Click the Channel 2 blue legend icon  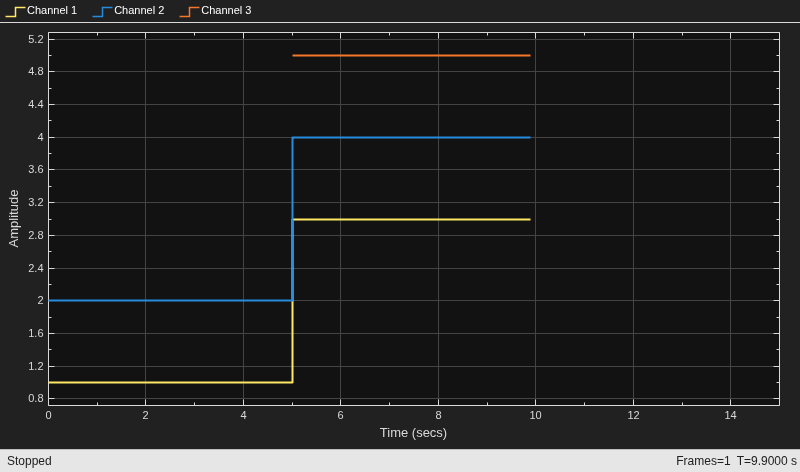(x=103, y=11)
